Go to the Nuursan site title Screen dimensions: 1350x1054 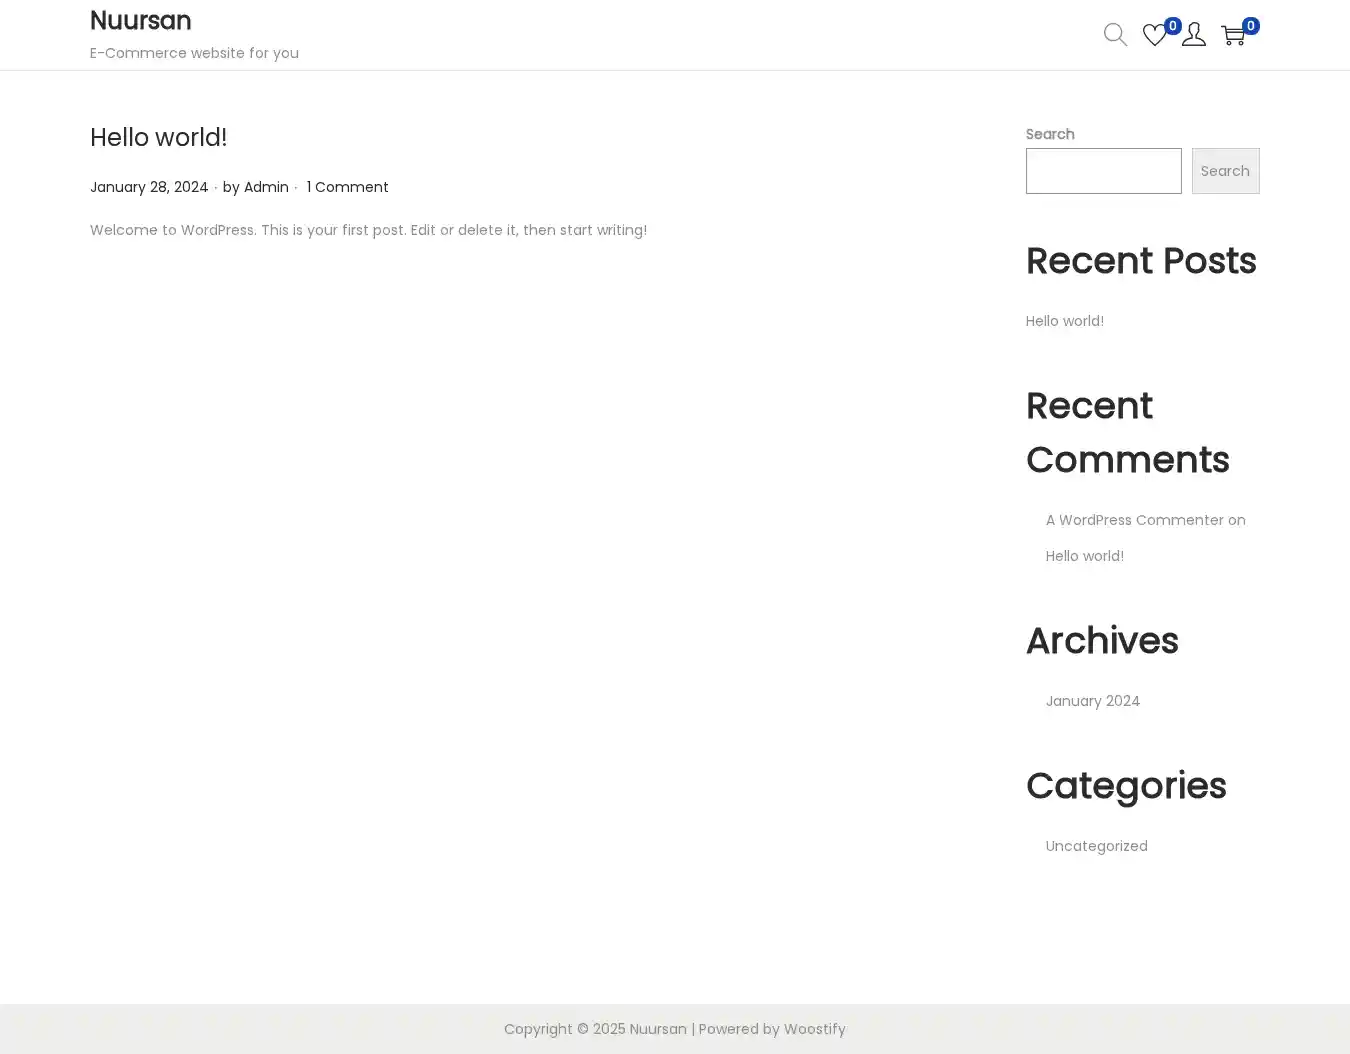tap(140, 21)
